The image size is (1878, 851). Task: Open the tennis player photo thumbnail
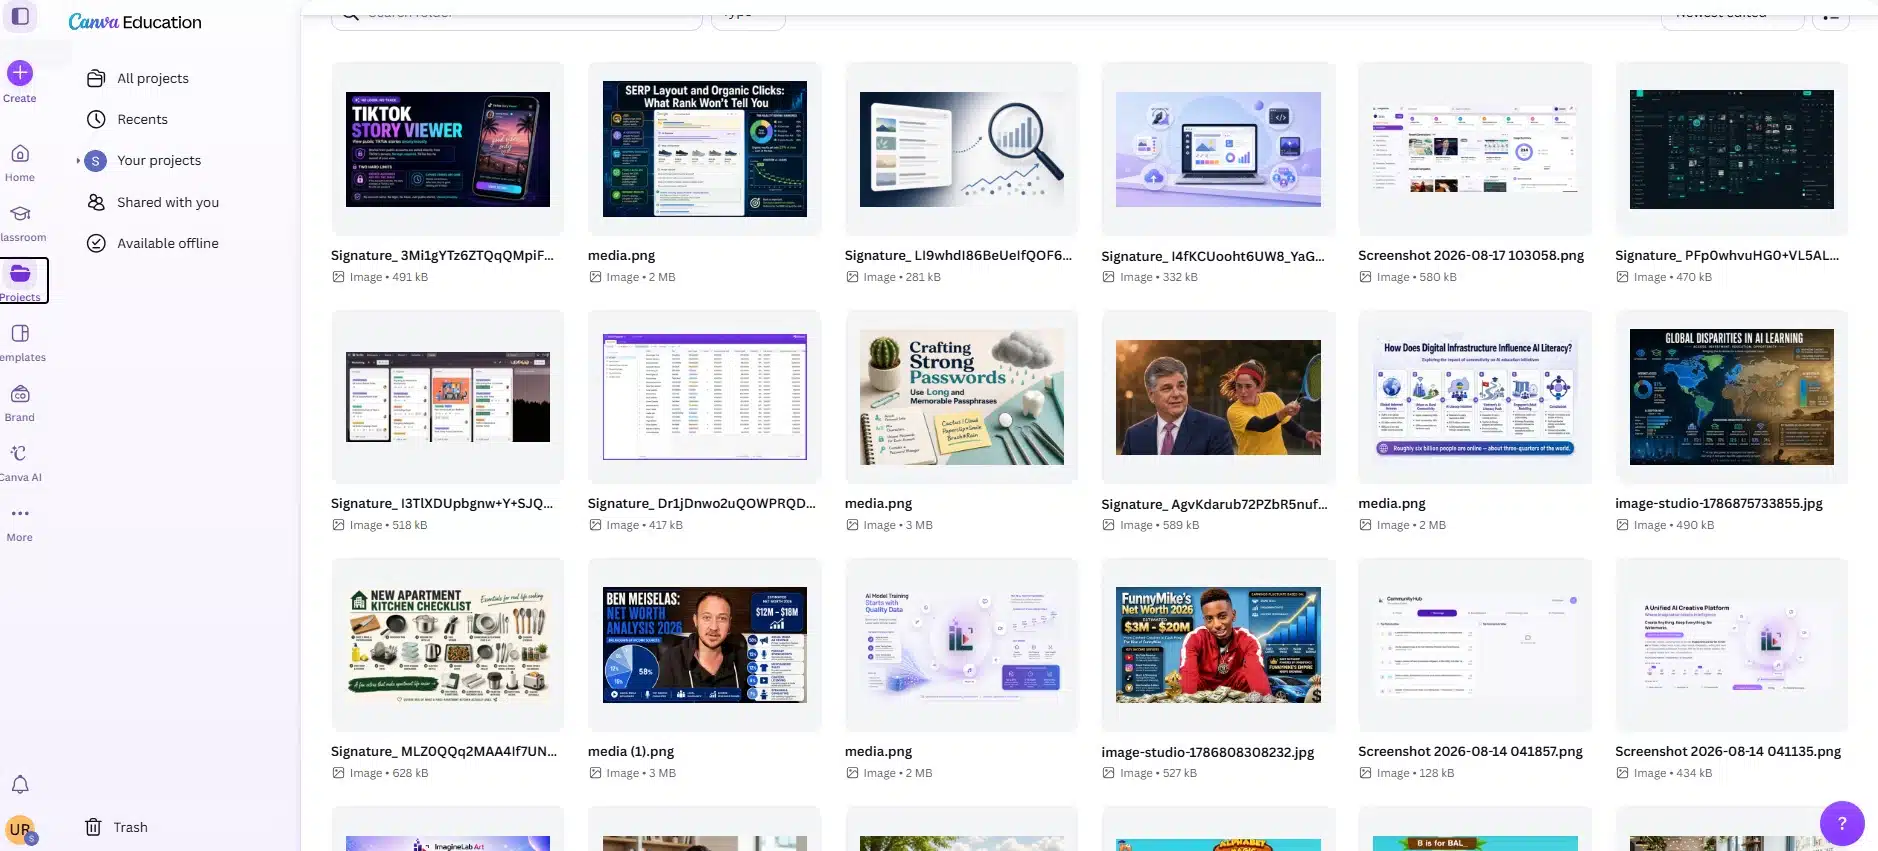(x=1218, y=397)
